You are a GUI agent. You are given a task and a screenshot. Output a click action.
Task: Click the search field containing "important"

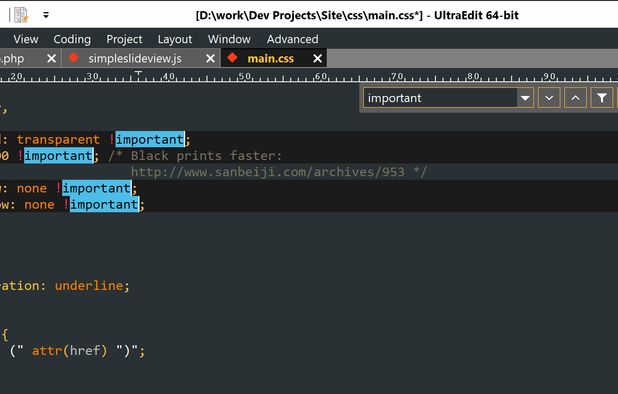click(440, 98)
